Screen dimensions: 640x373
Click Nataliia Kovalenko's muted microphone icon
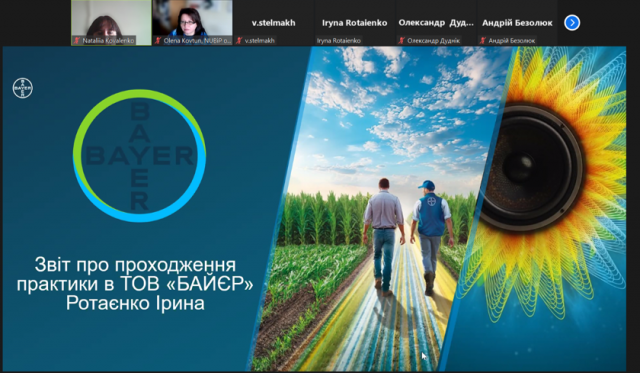76,40
